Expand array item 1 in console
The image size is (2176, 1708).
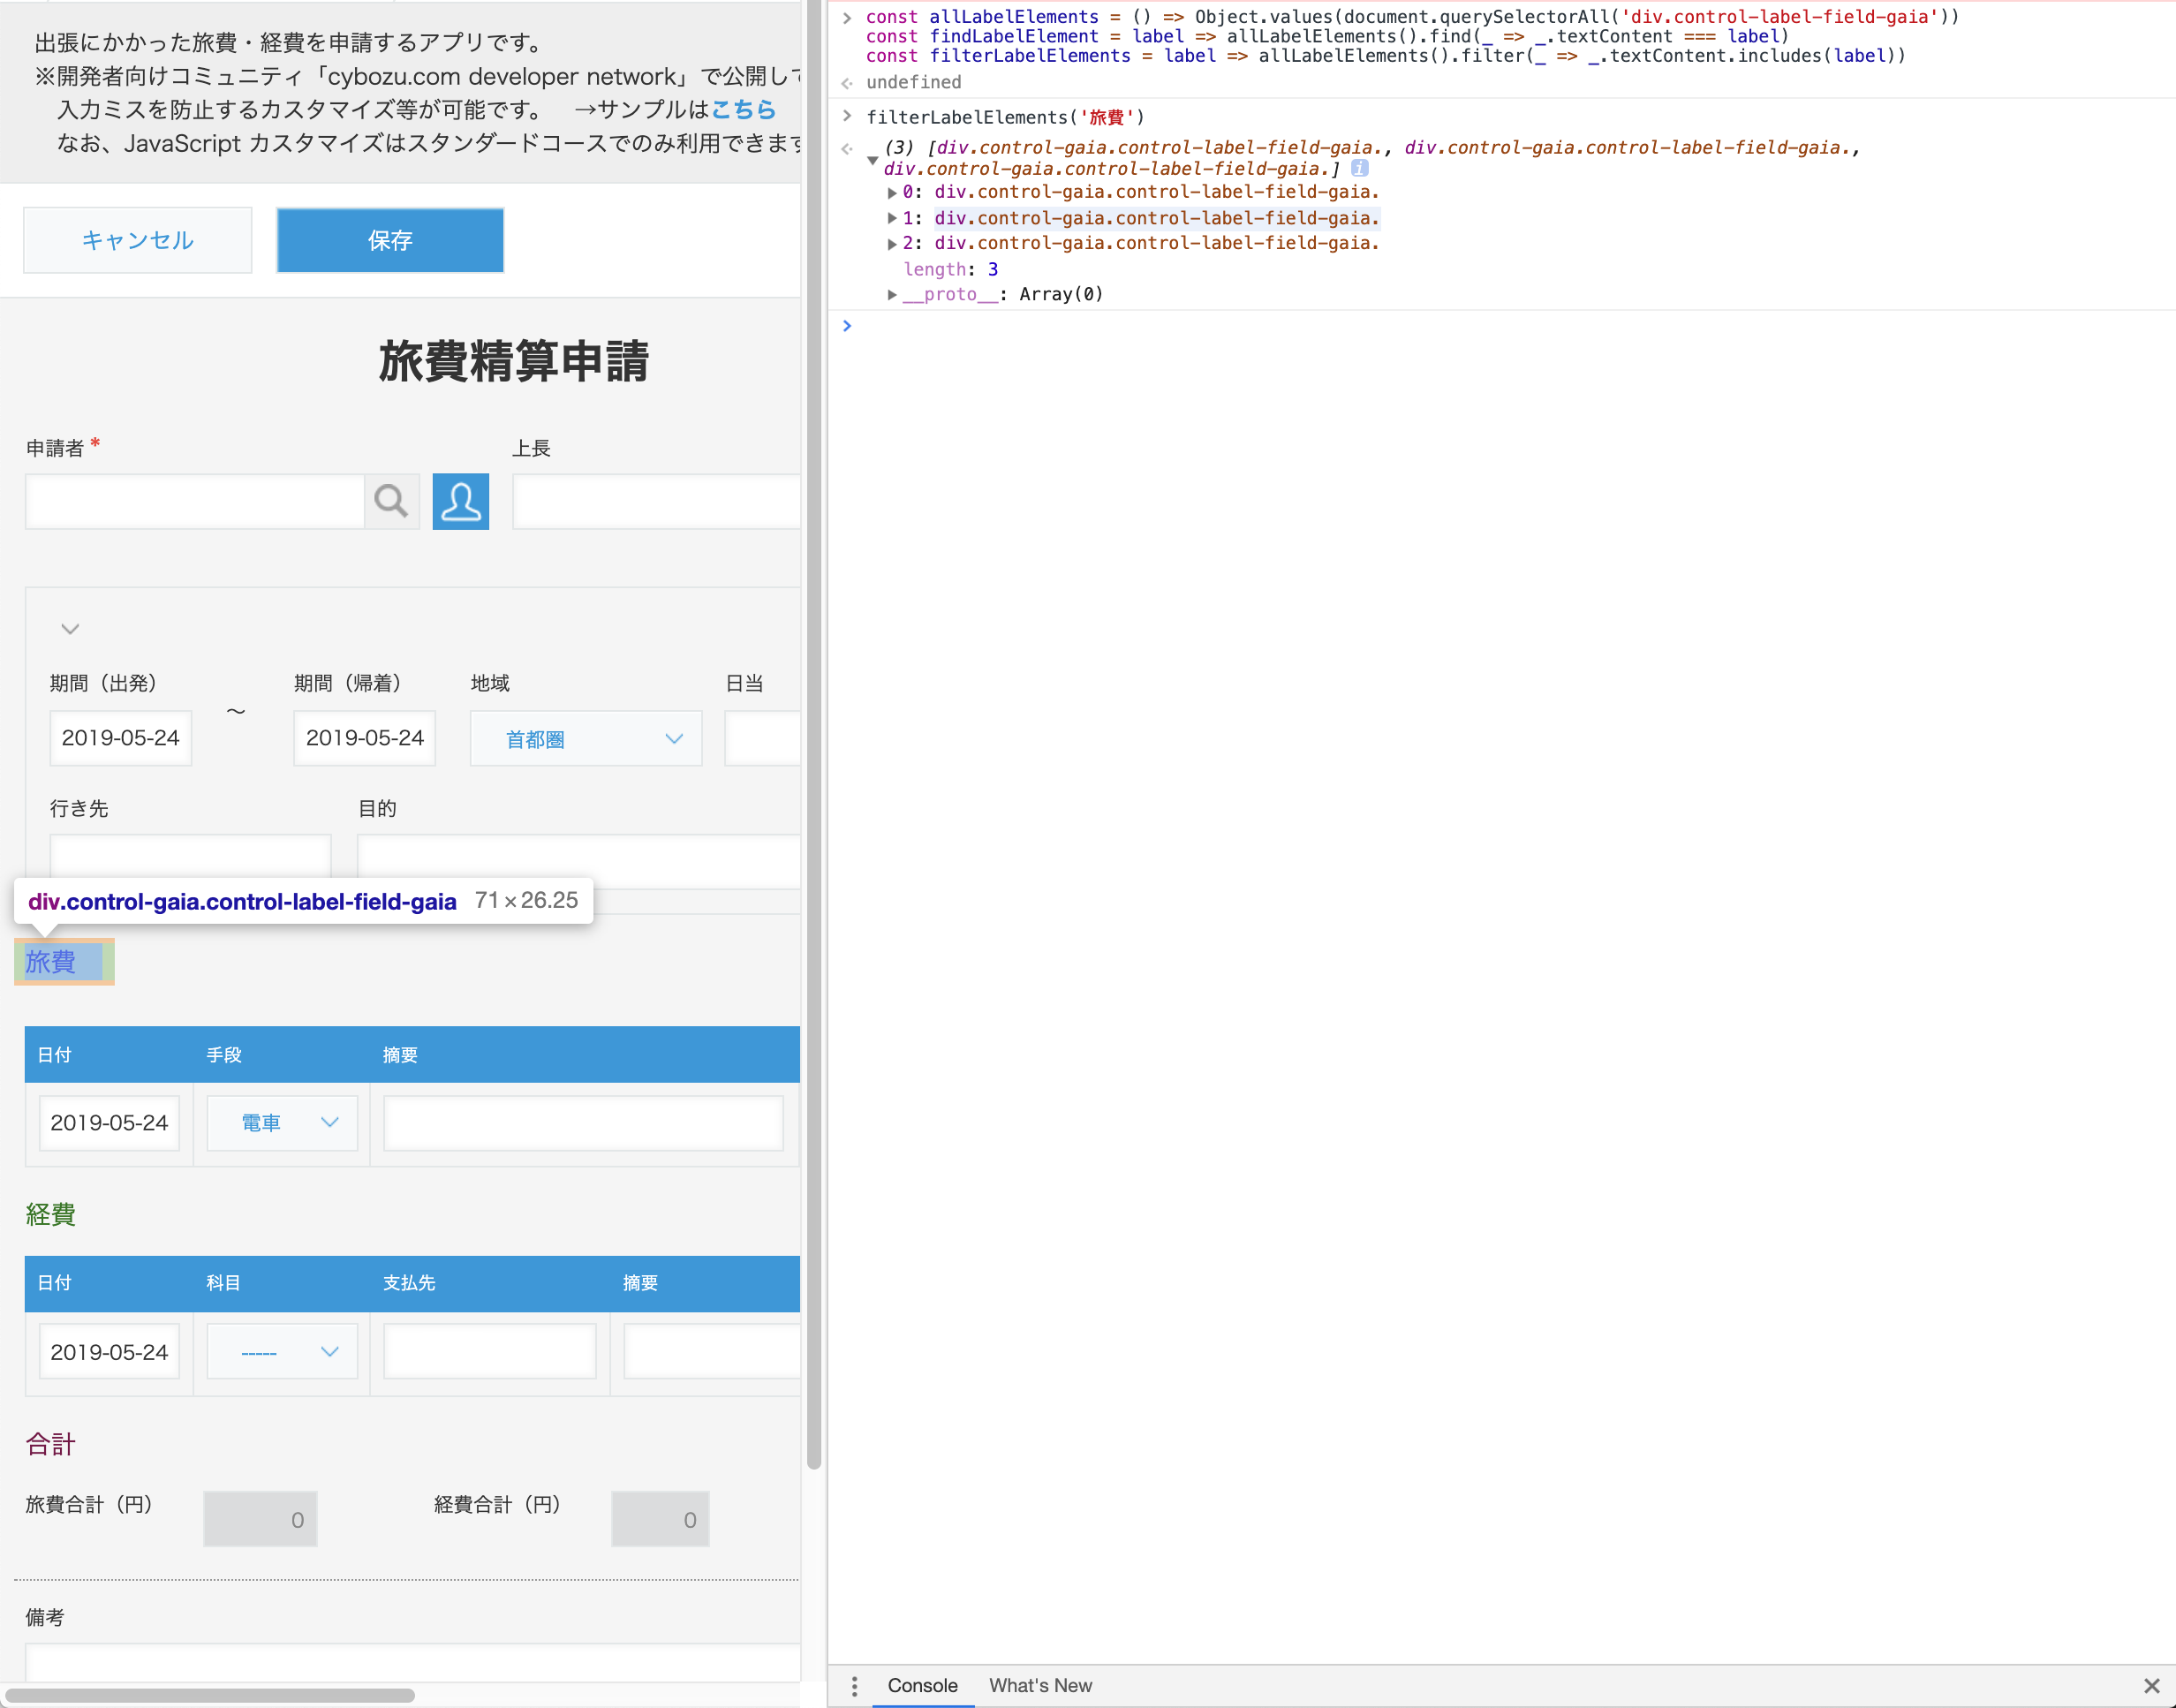(x=891, y=218)
